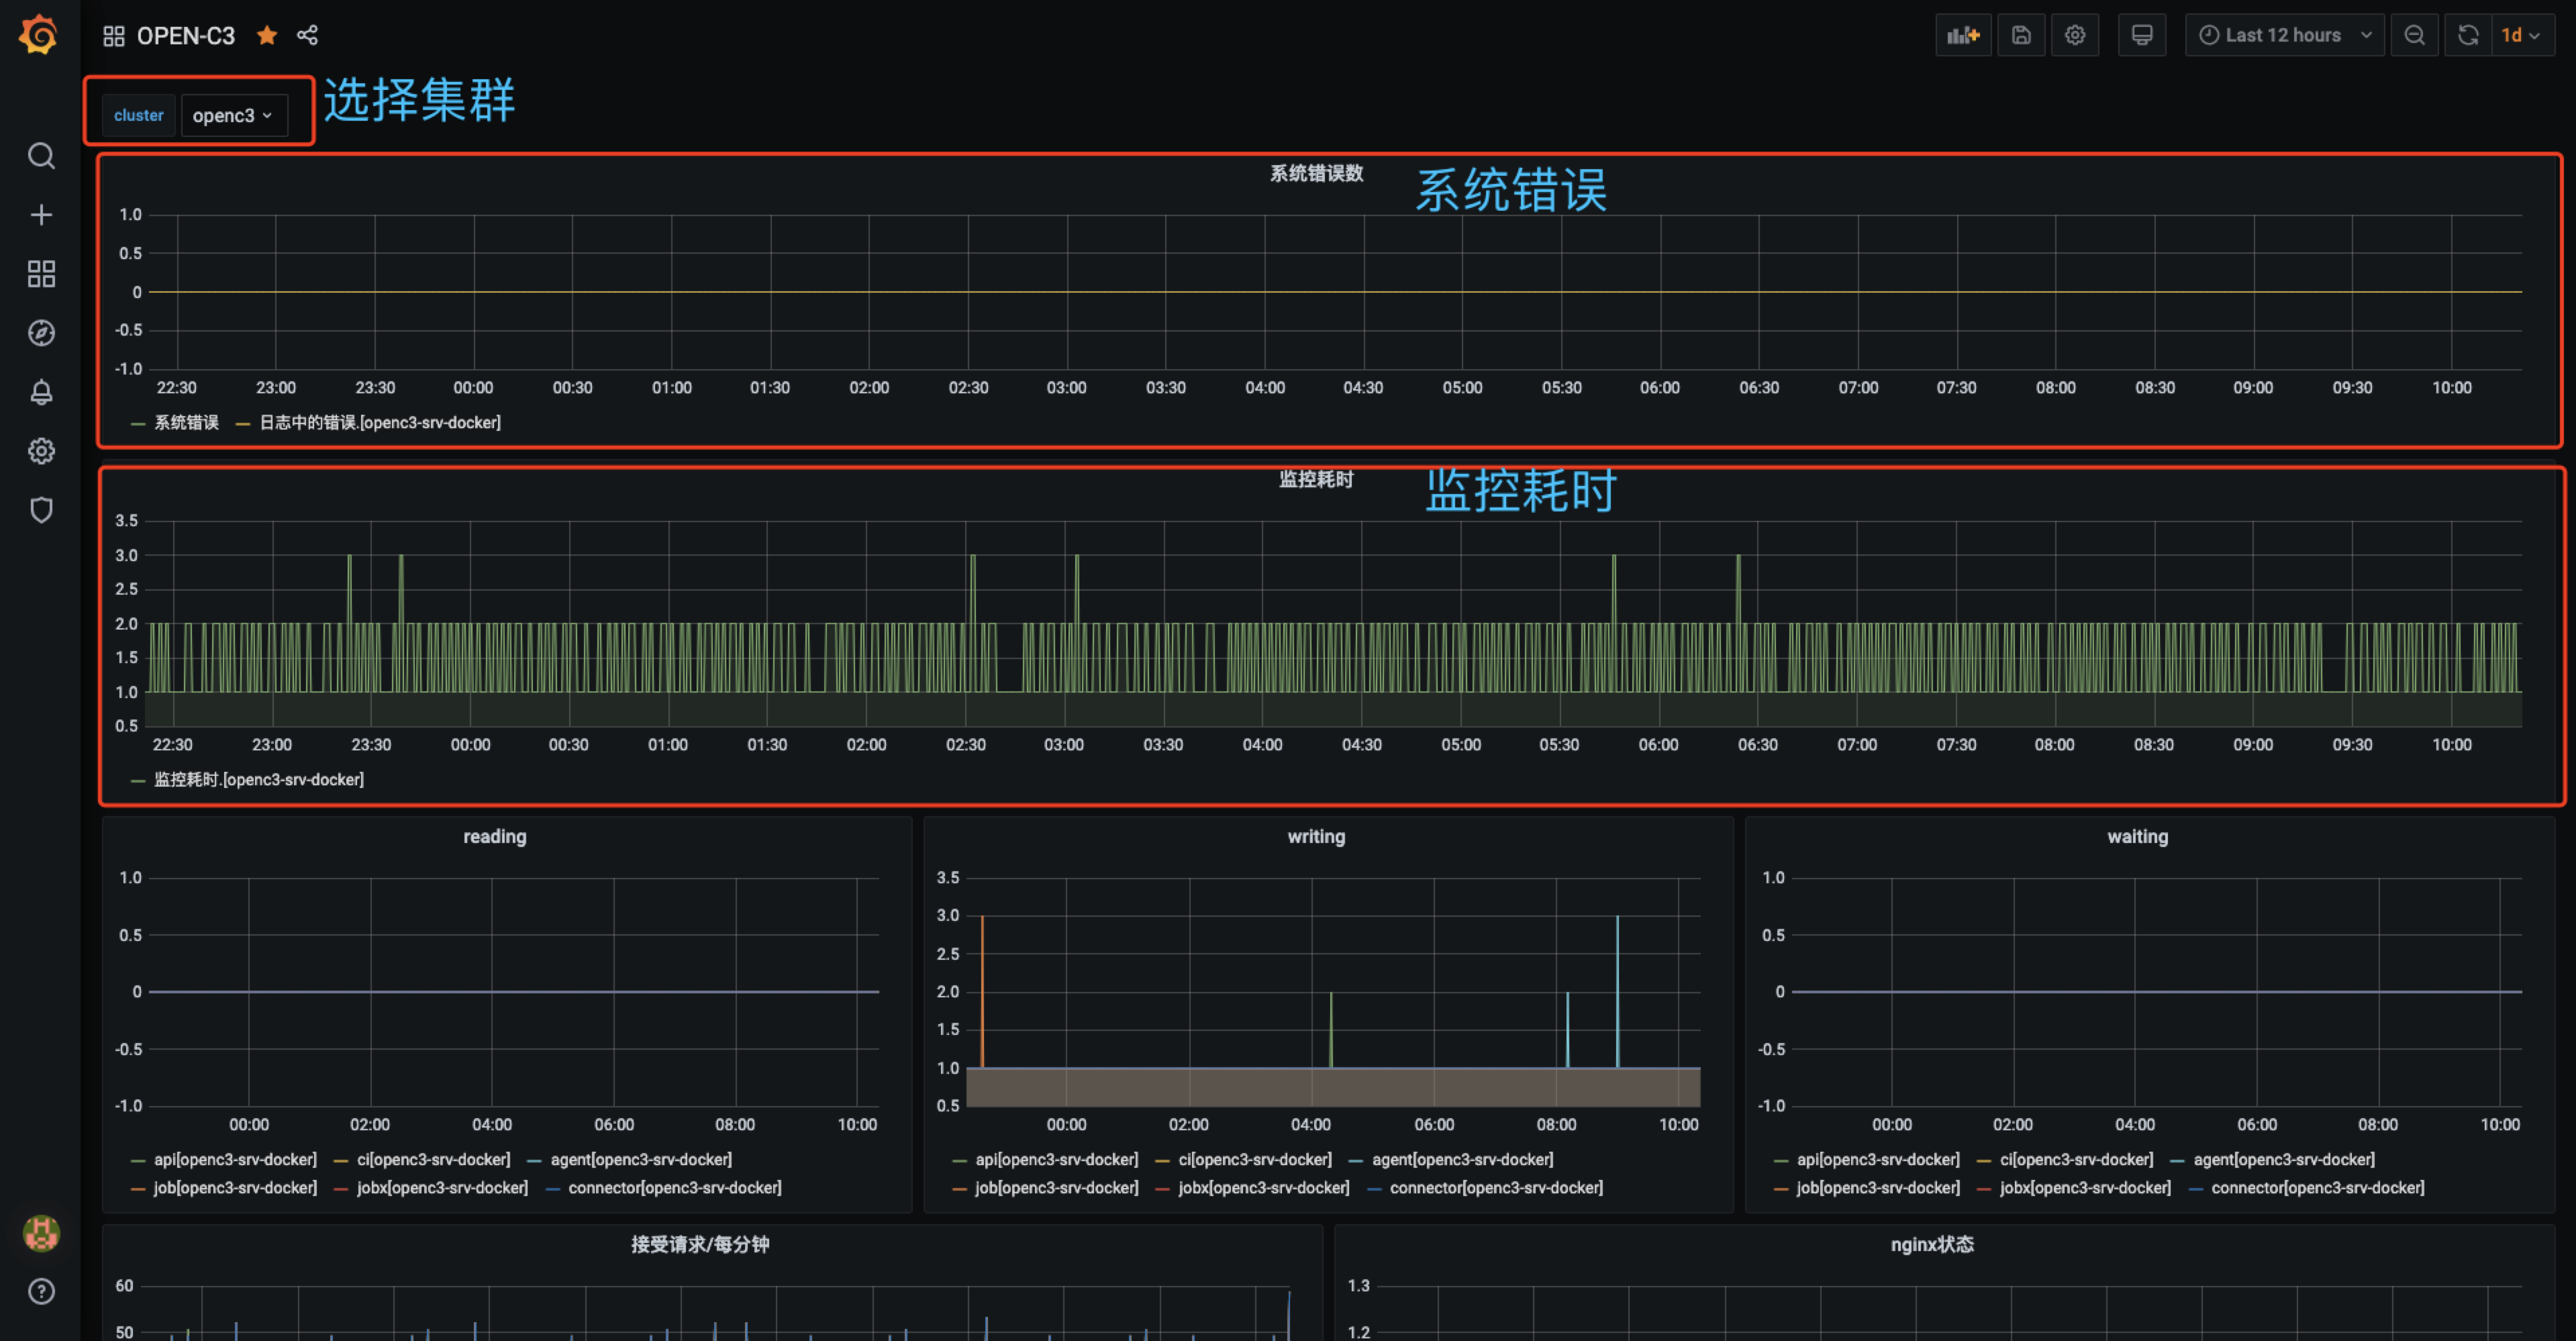Toggle jobx[openc3-srv-docker] in writing legend

coord(1264,1187)
